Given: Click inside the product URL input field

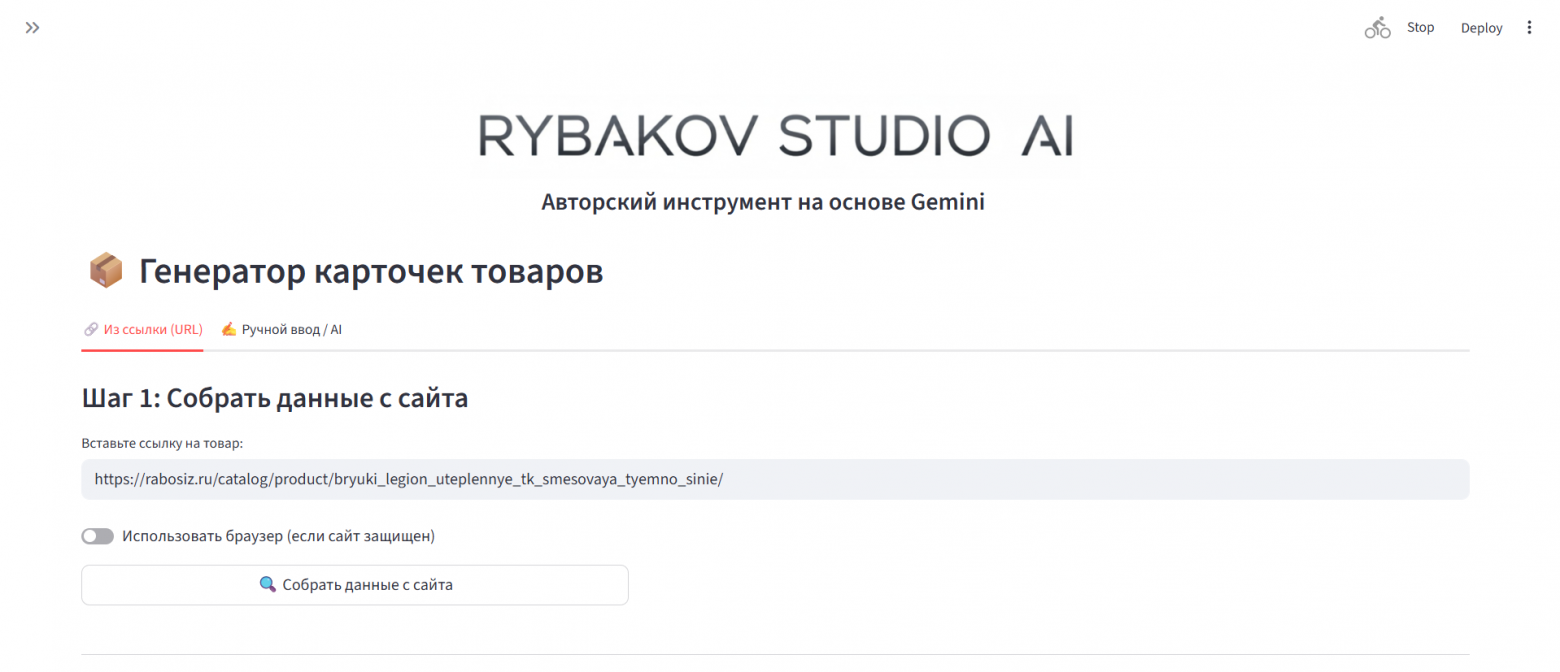Looking at the screenshot, I should click(775, 479).
